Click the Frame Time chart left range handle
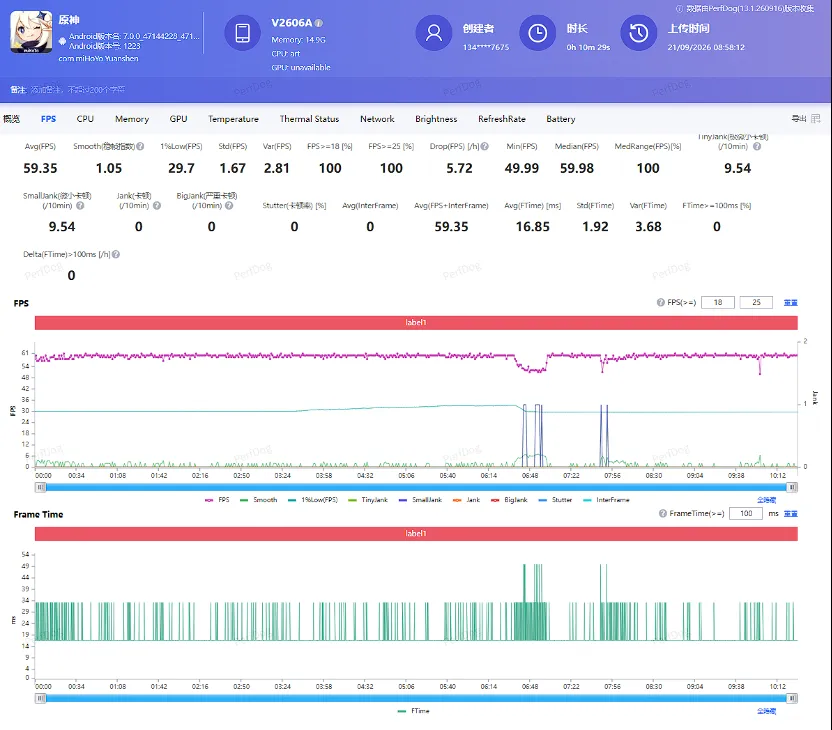 [40, 698]
